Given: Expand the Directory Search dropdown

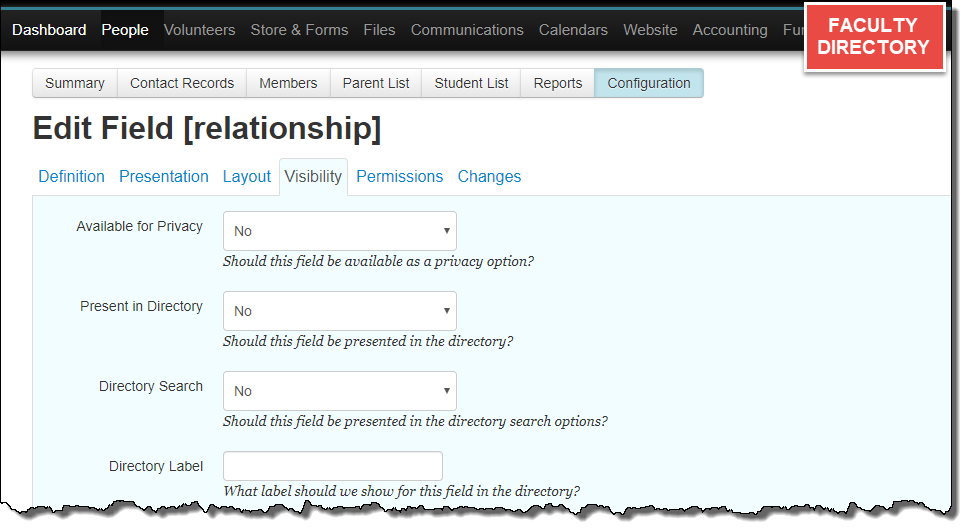Looking at the screenshot, I should (340, 391).
